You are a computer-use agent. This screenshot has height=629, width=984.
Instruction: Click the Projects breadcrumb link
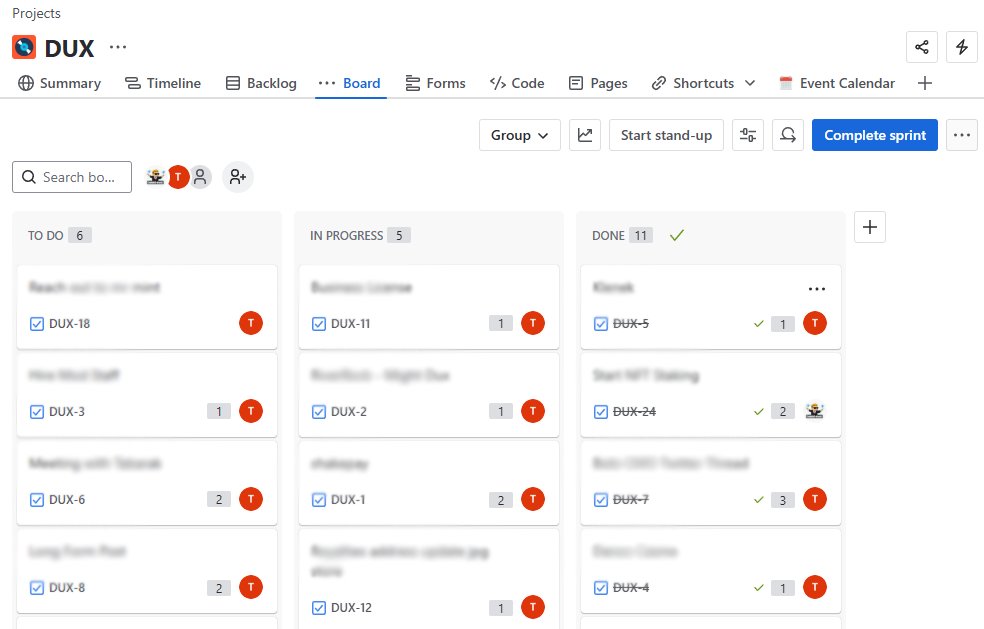[x=36, y=13]
